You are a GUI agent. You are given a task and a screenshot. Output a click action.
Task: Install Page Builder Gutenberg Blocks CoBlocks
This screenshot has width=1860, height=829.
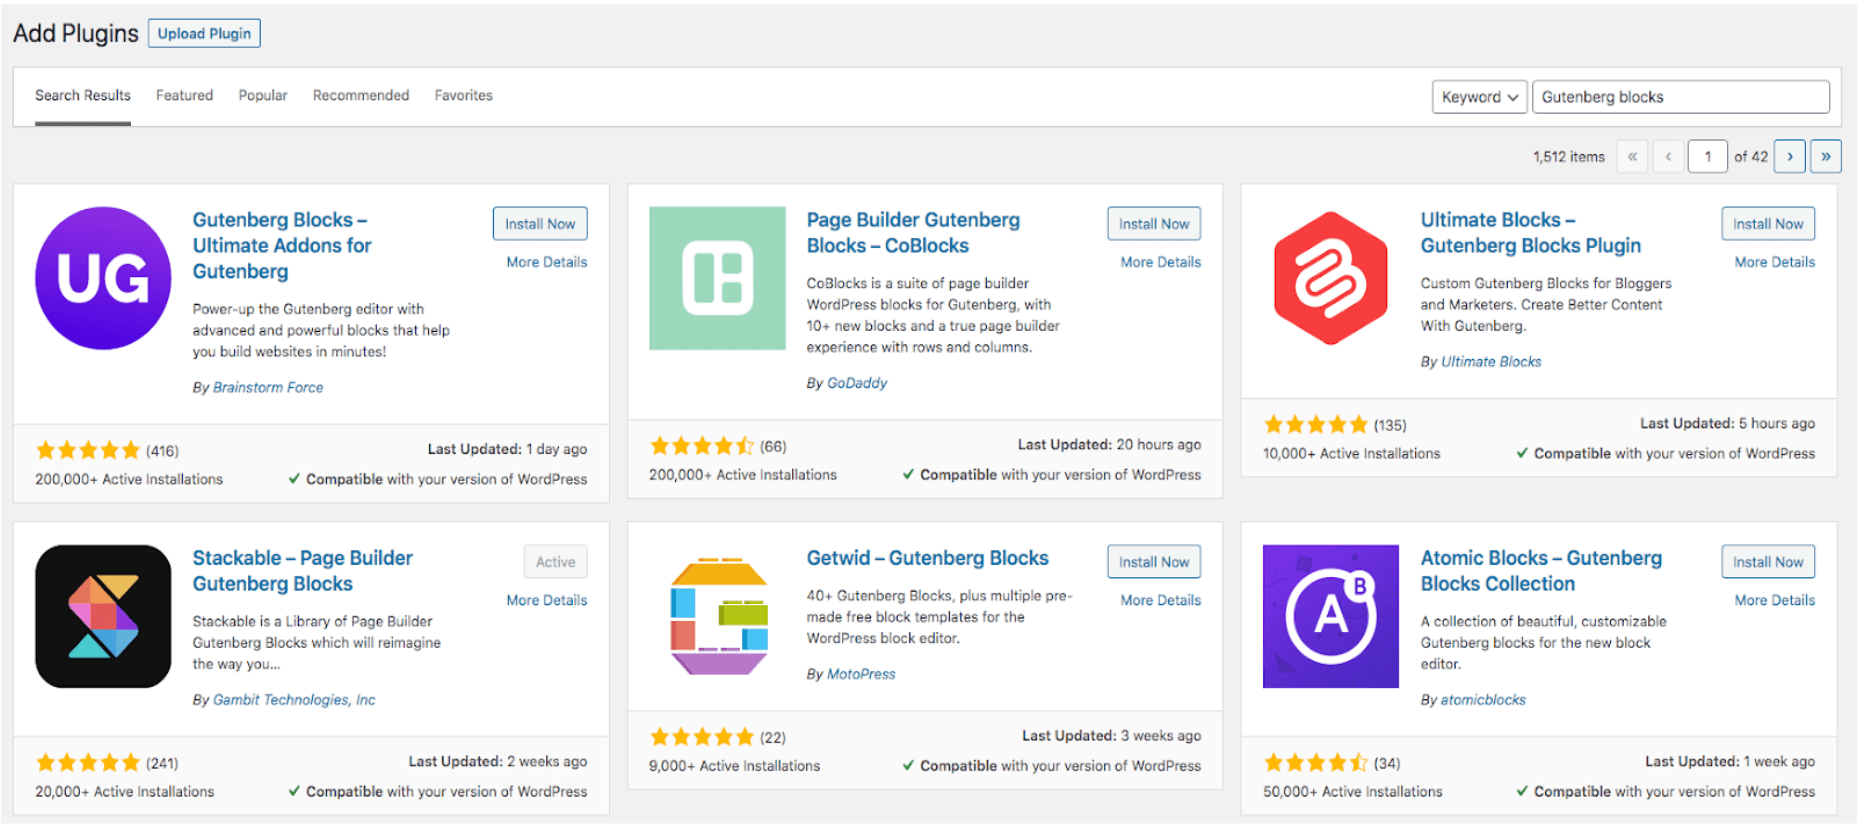point(1154,224)
